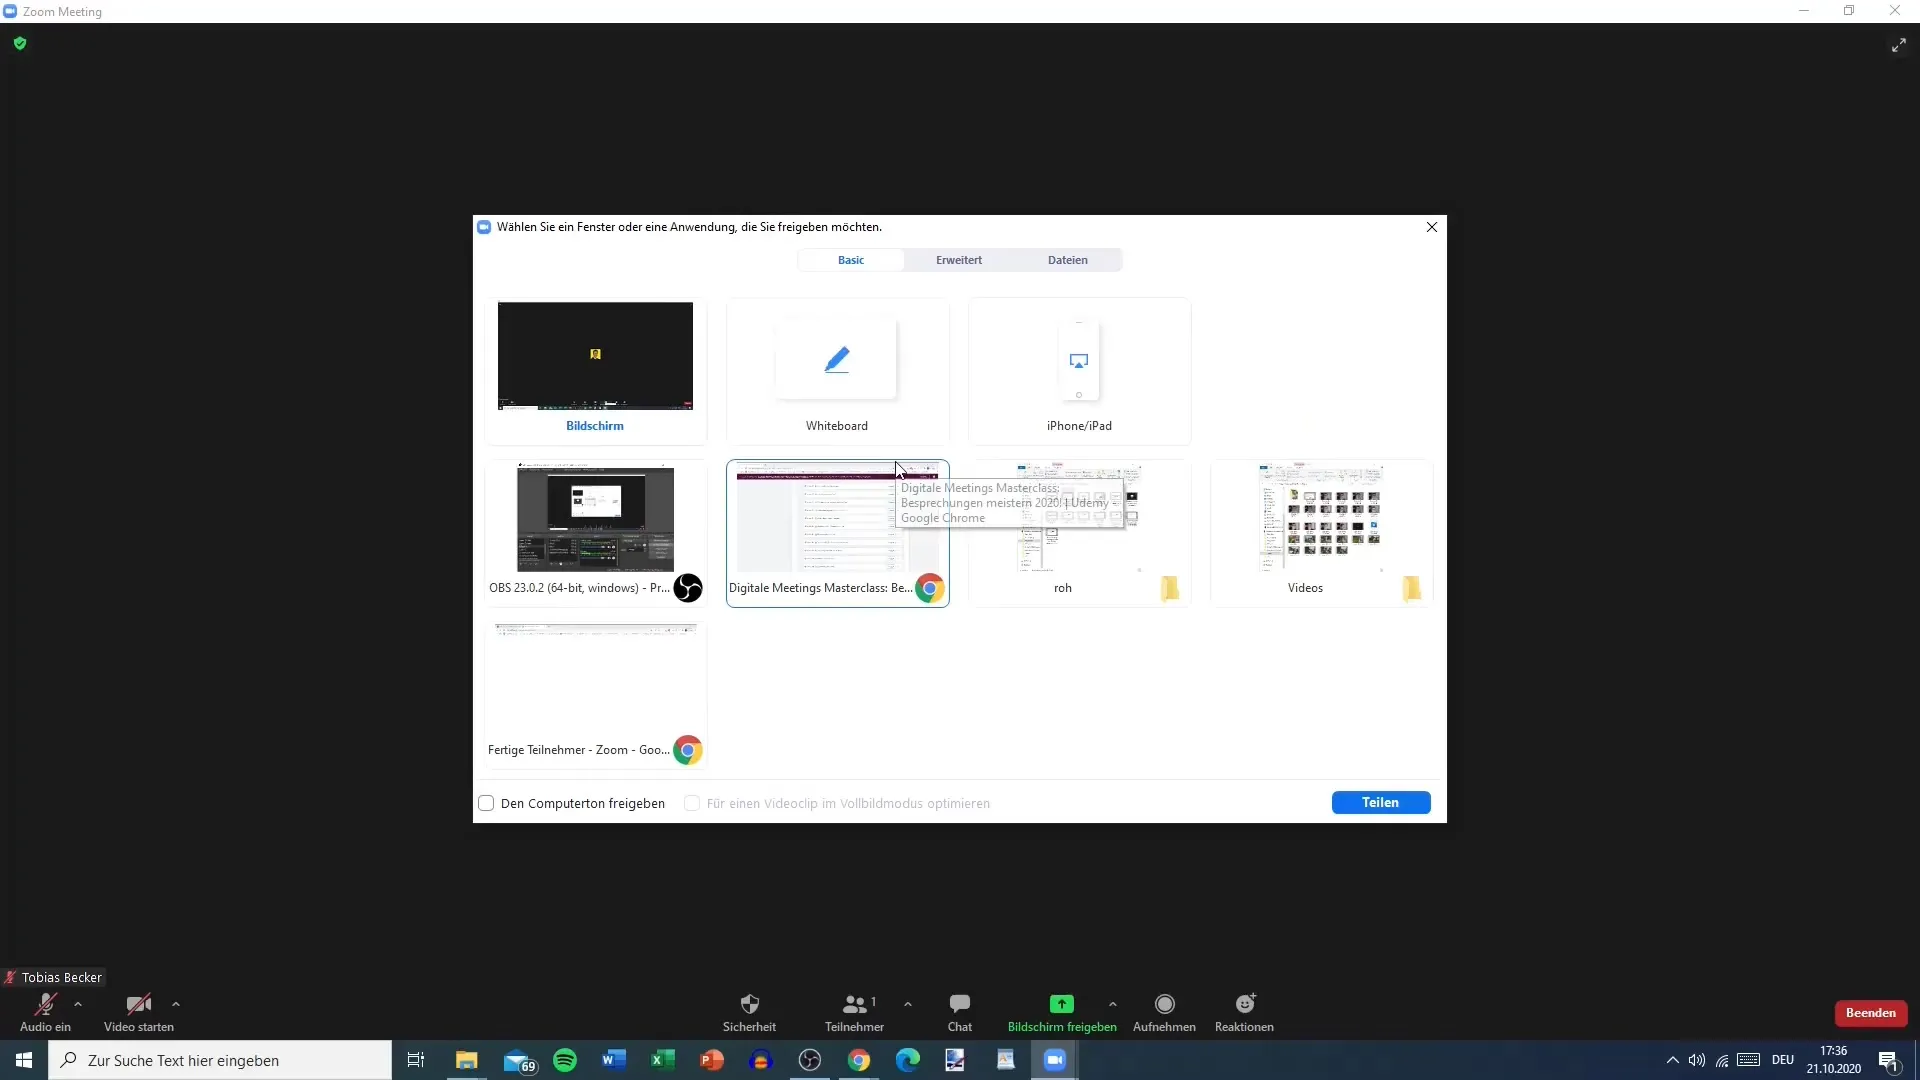Switch to the Dateien tab
This screenshot has height=1080, width=1920.
pos(1068,260)
